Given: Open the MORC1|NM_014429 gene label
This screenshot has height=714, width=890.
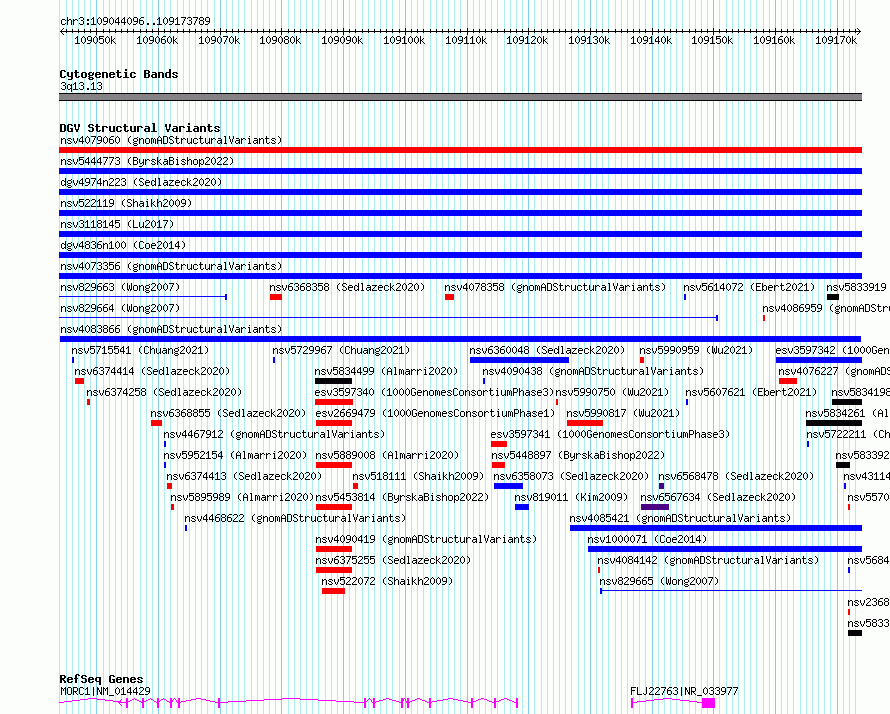Looking at the screenshot, I should 105,691.
